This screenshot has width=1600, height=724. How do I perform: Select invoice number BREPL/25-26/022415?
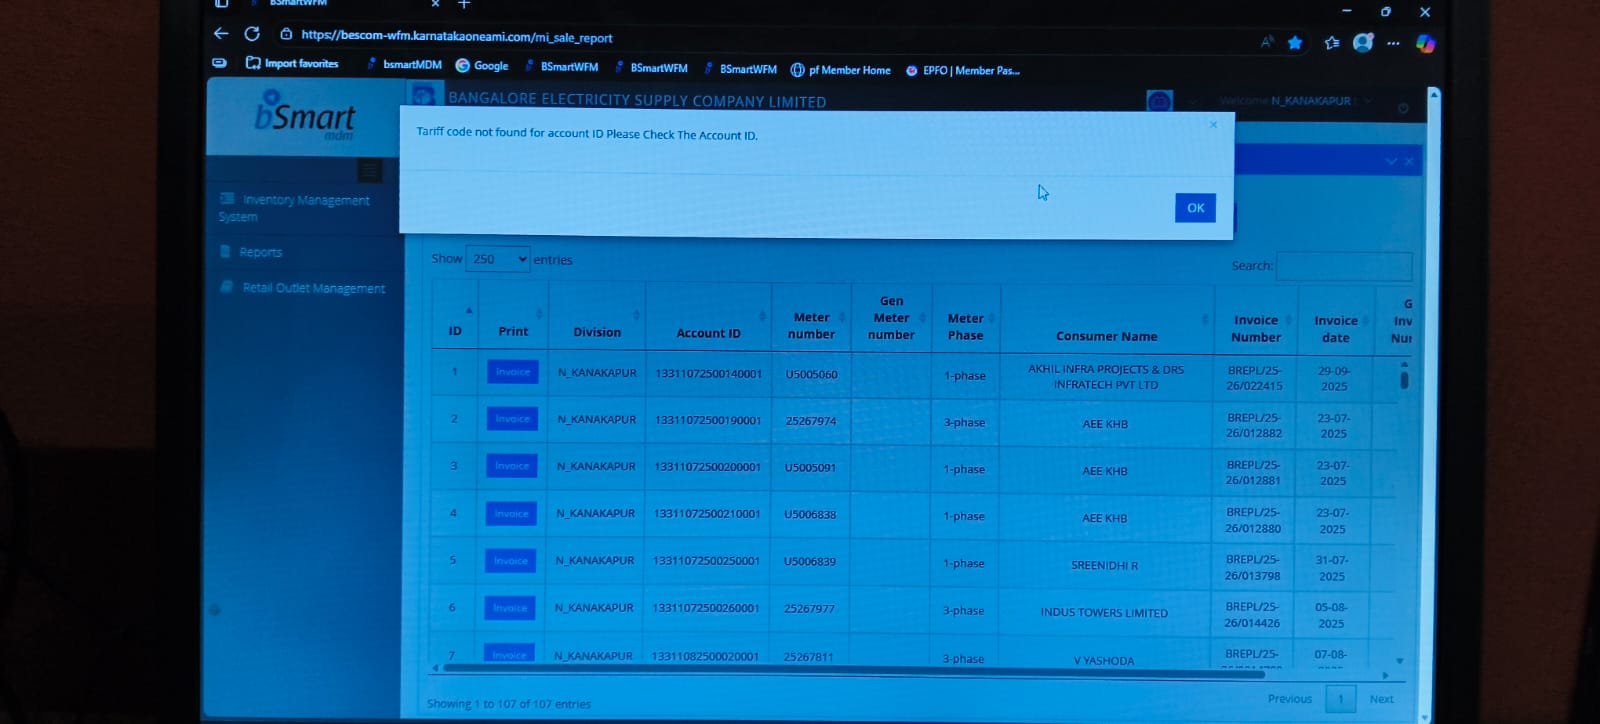tap(1254, 378)
